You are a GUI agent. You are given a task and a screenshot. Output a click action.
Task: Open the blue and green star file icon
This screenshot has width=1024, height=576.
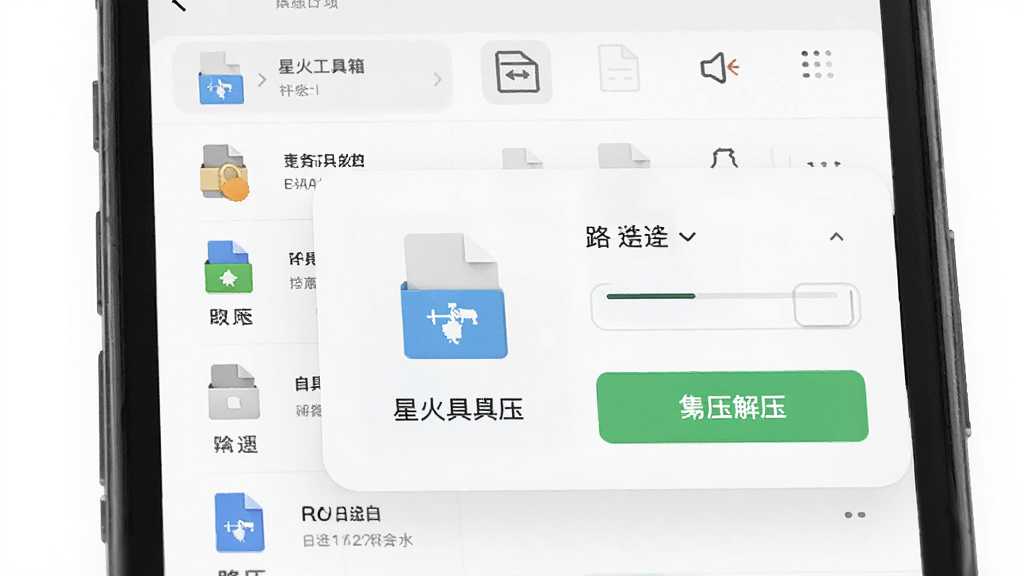pyautogui.click(x=228, y=267)
